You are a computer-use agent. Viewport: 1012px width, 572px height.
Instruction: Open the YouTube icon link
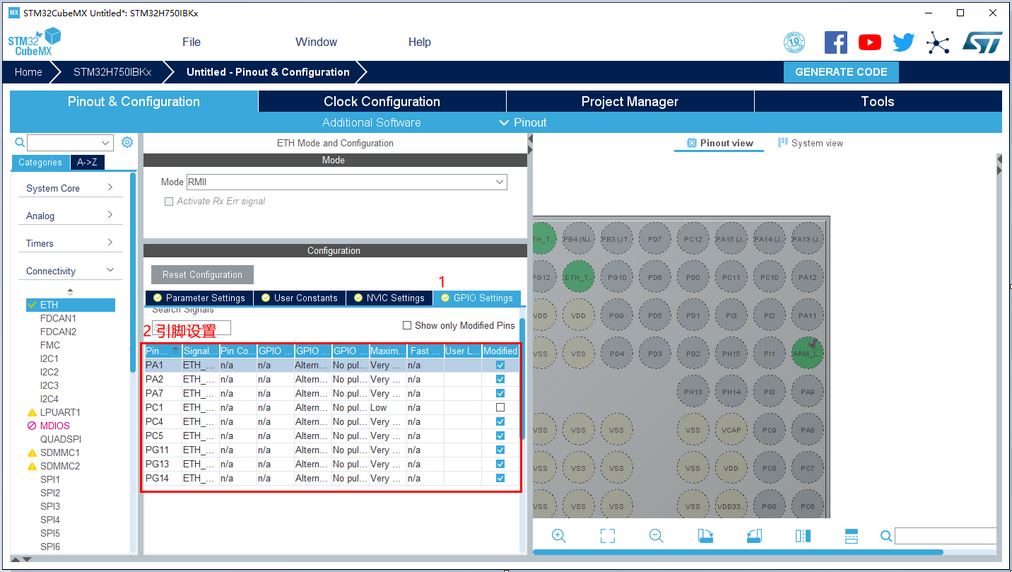coord(870,42)
